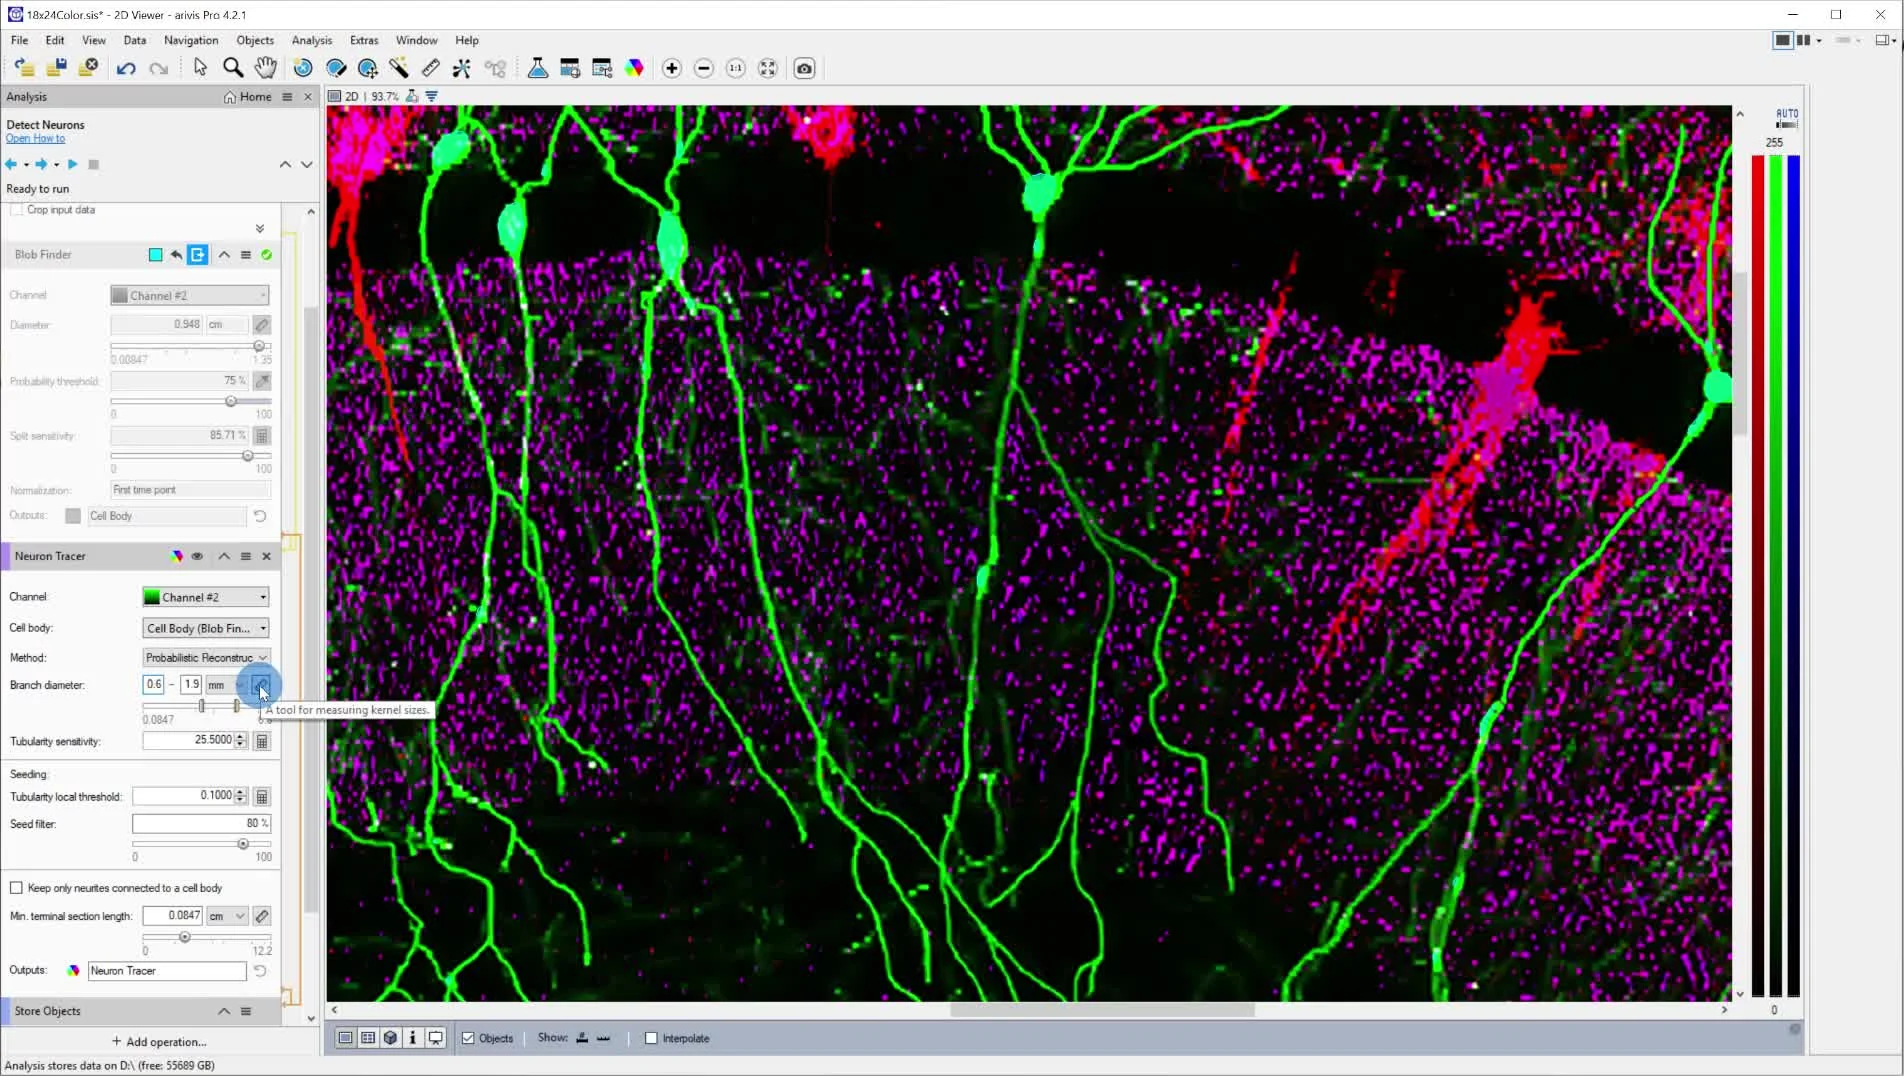Open the rainbow color settings icon
The width and height of the screenshot is (1904, 1076).
coord(634,68)
